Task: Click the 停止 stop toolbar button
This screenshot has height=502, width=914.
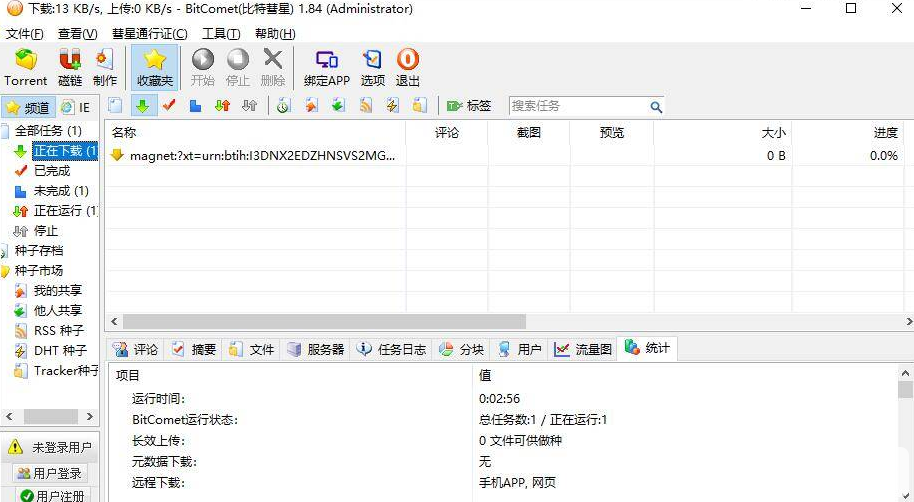Action: 238,68
